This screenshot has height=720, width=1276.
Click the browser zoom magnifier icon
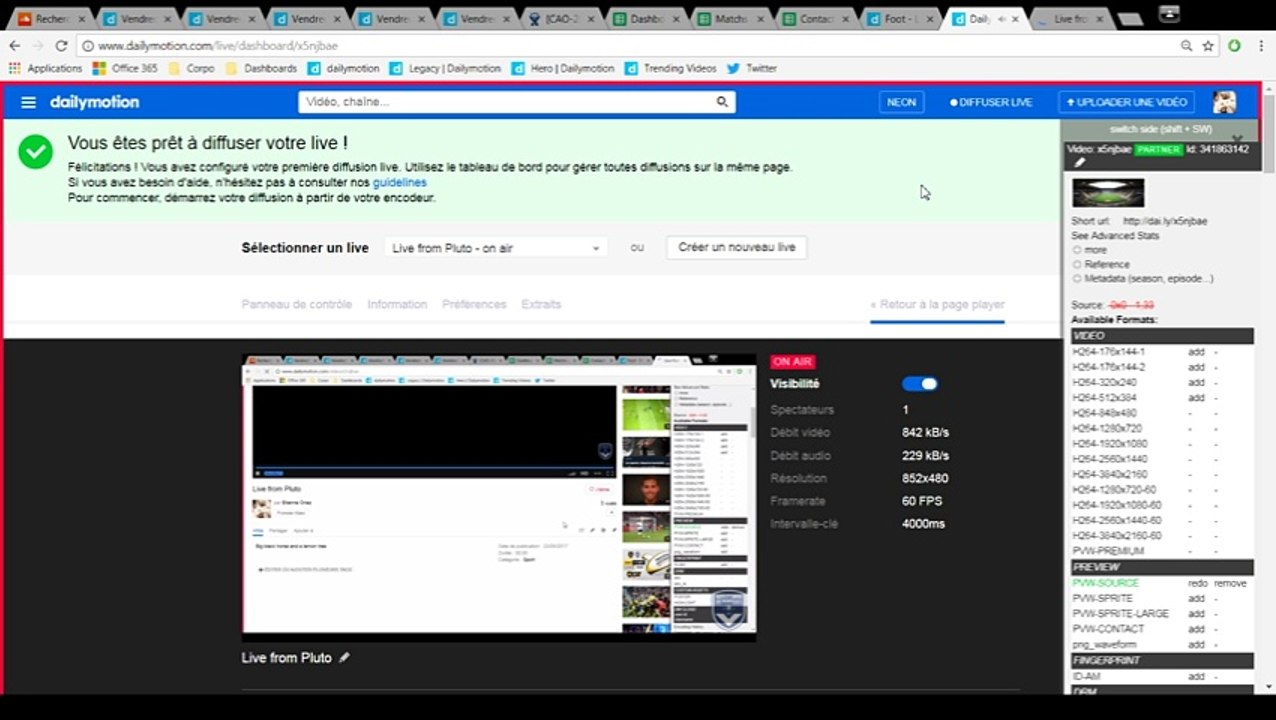click(x=1186, y=46)
